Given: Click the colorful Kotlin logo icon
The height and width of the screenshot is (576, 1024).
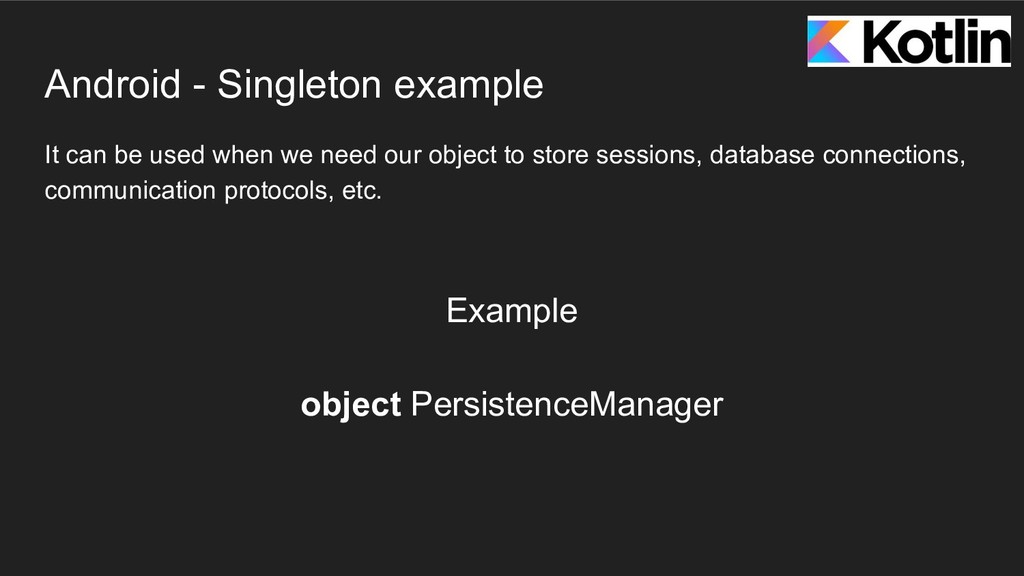Looking at the screenshot, I should [x=833, y=43].
